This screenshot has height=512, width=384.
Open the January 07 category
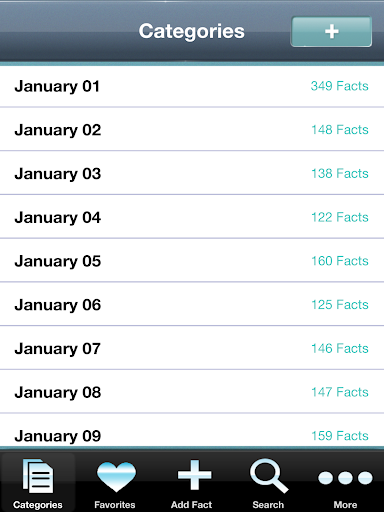point(192,348)
